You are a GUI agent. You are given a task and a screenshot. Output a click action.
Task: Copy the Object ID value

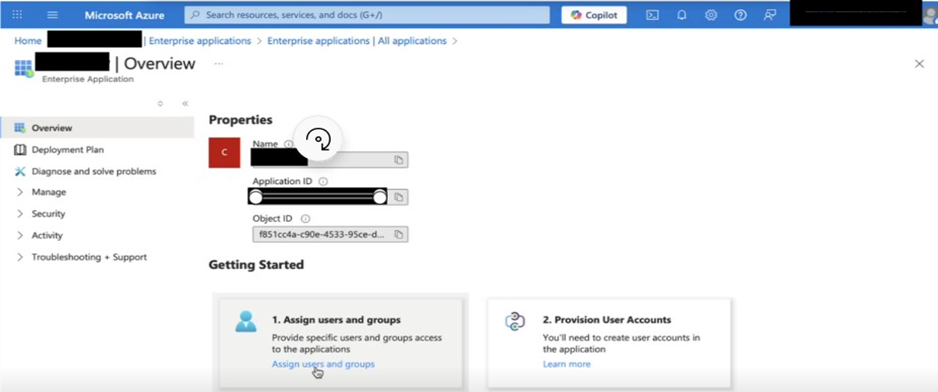[398, 235]
